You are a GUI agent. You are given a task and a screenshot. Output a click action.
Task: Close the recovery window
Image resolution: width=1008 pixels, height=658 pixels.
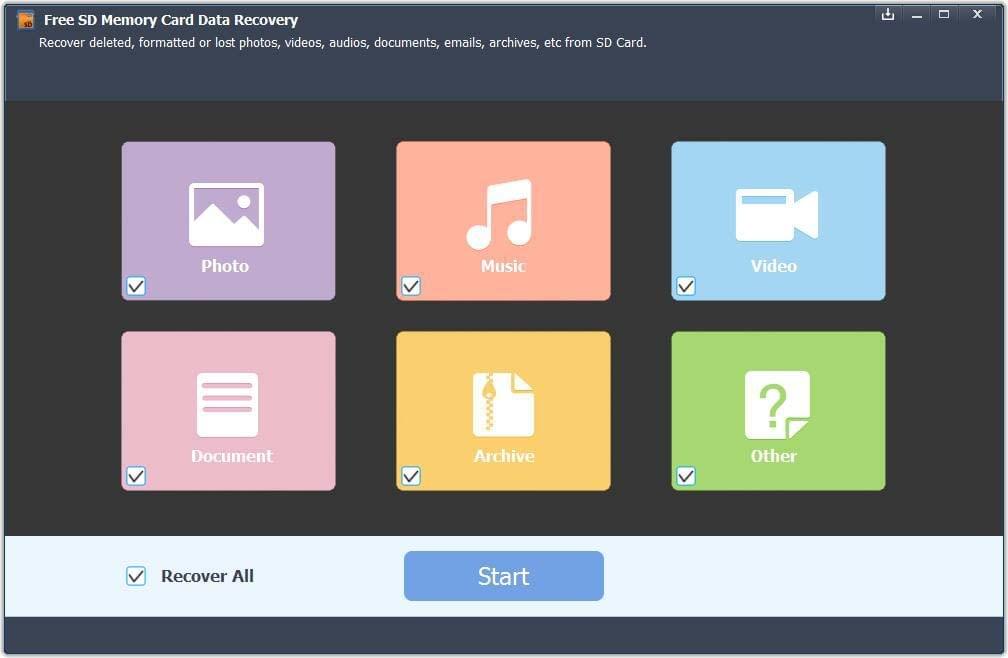[x=977, y=14]
